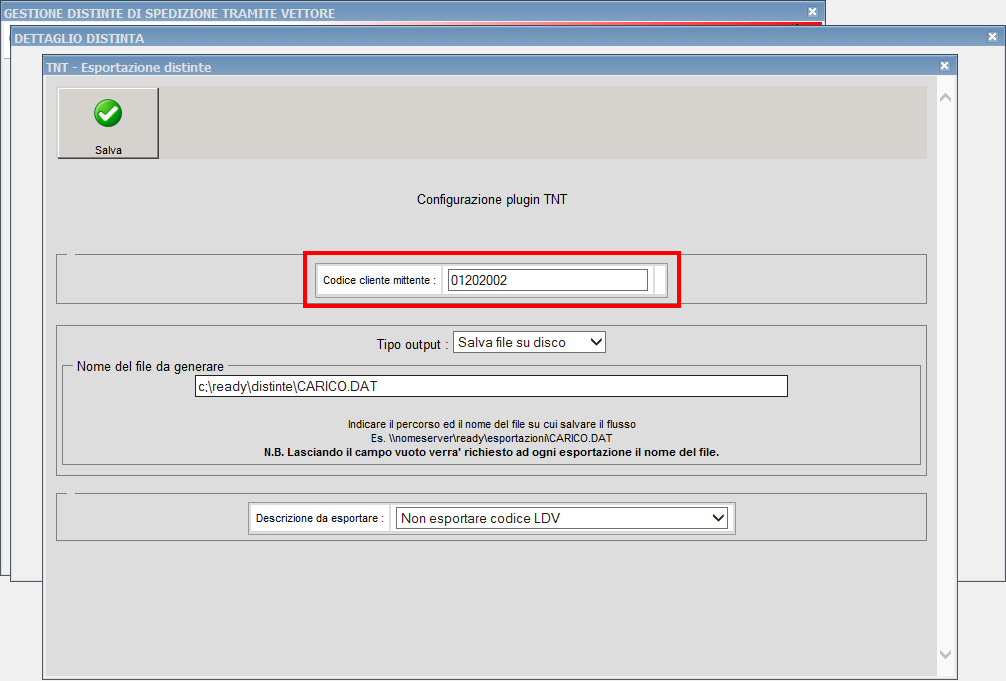
Task: Close the Dettaglio Distinta window
Action: pos(992,38)
